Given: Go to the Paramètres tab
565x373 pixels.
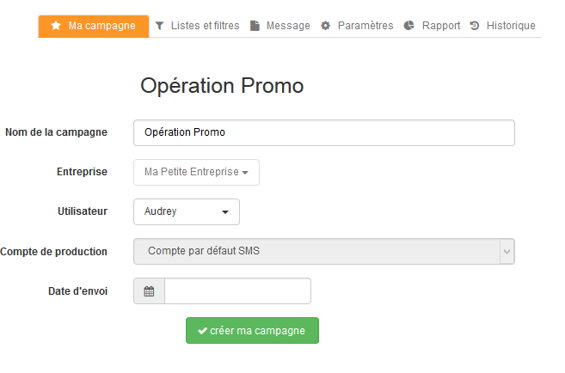Looking at the screenshot, I should [x=357, y=26].
